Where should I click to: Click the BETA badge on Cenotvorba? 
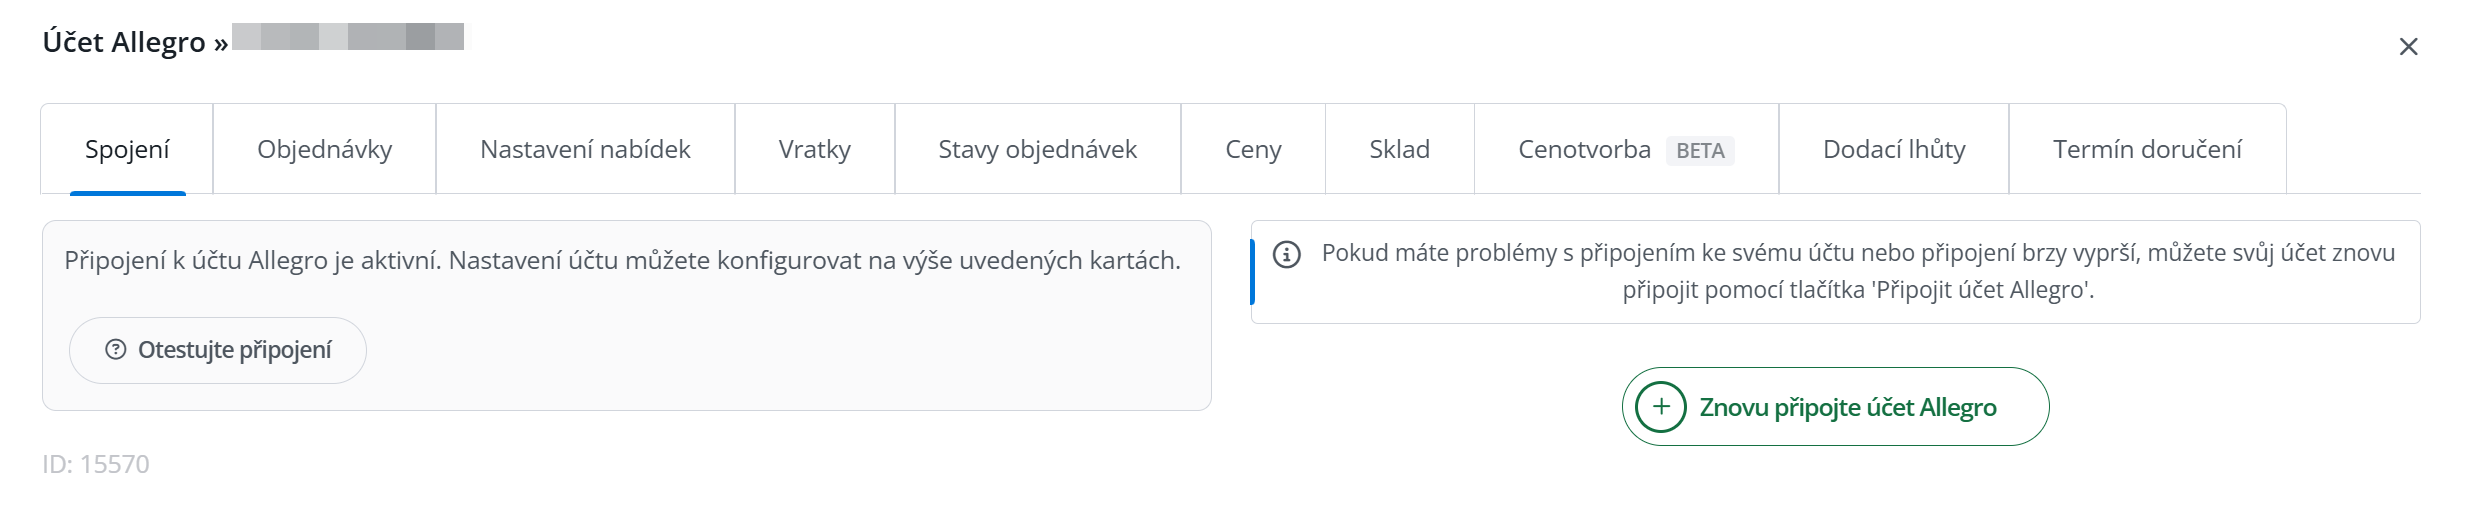coord(1700,151)
